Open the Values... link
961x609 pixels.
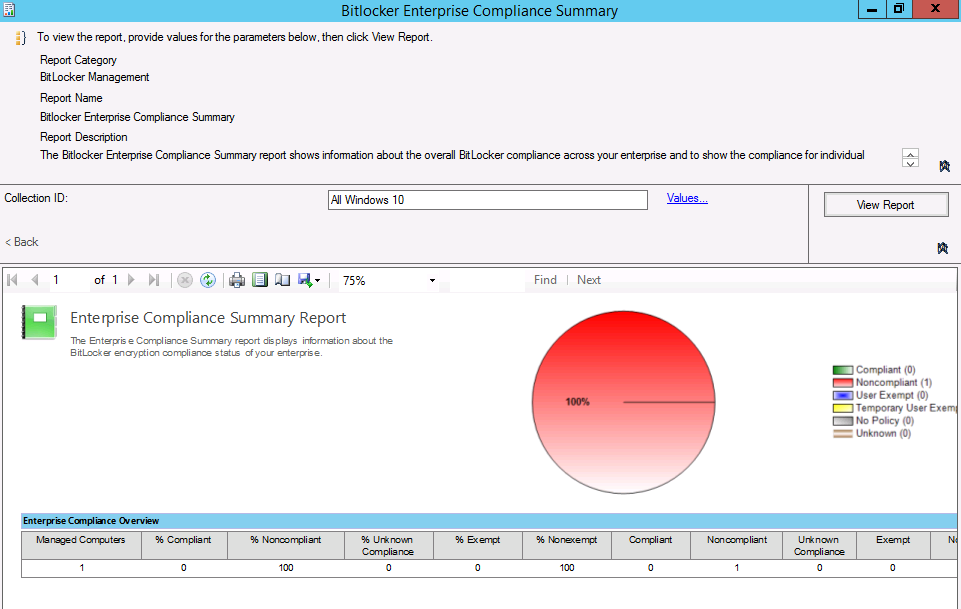[x=687, y=198]
